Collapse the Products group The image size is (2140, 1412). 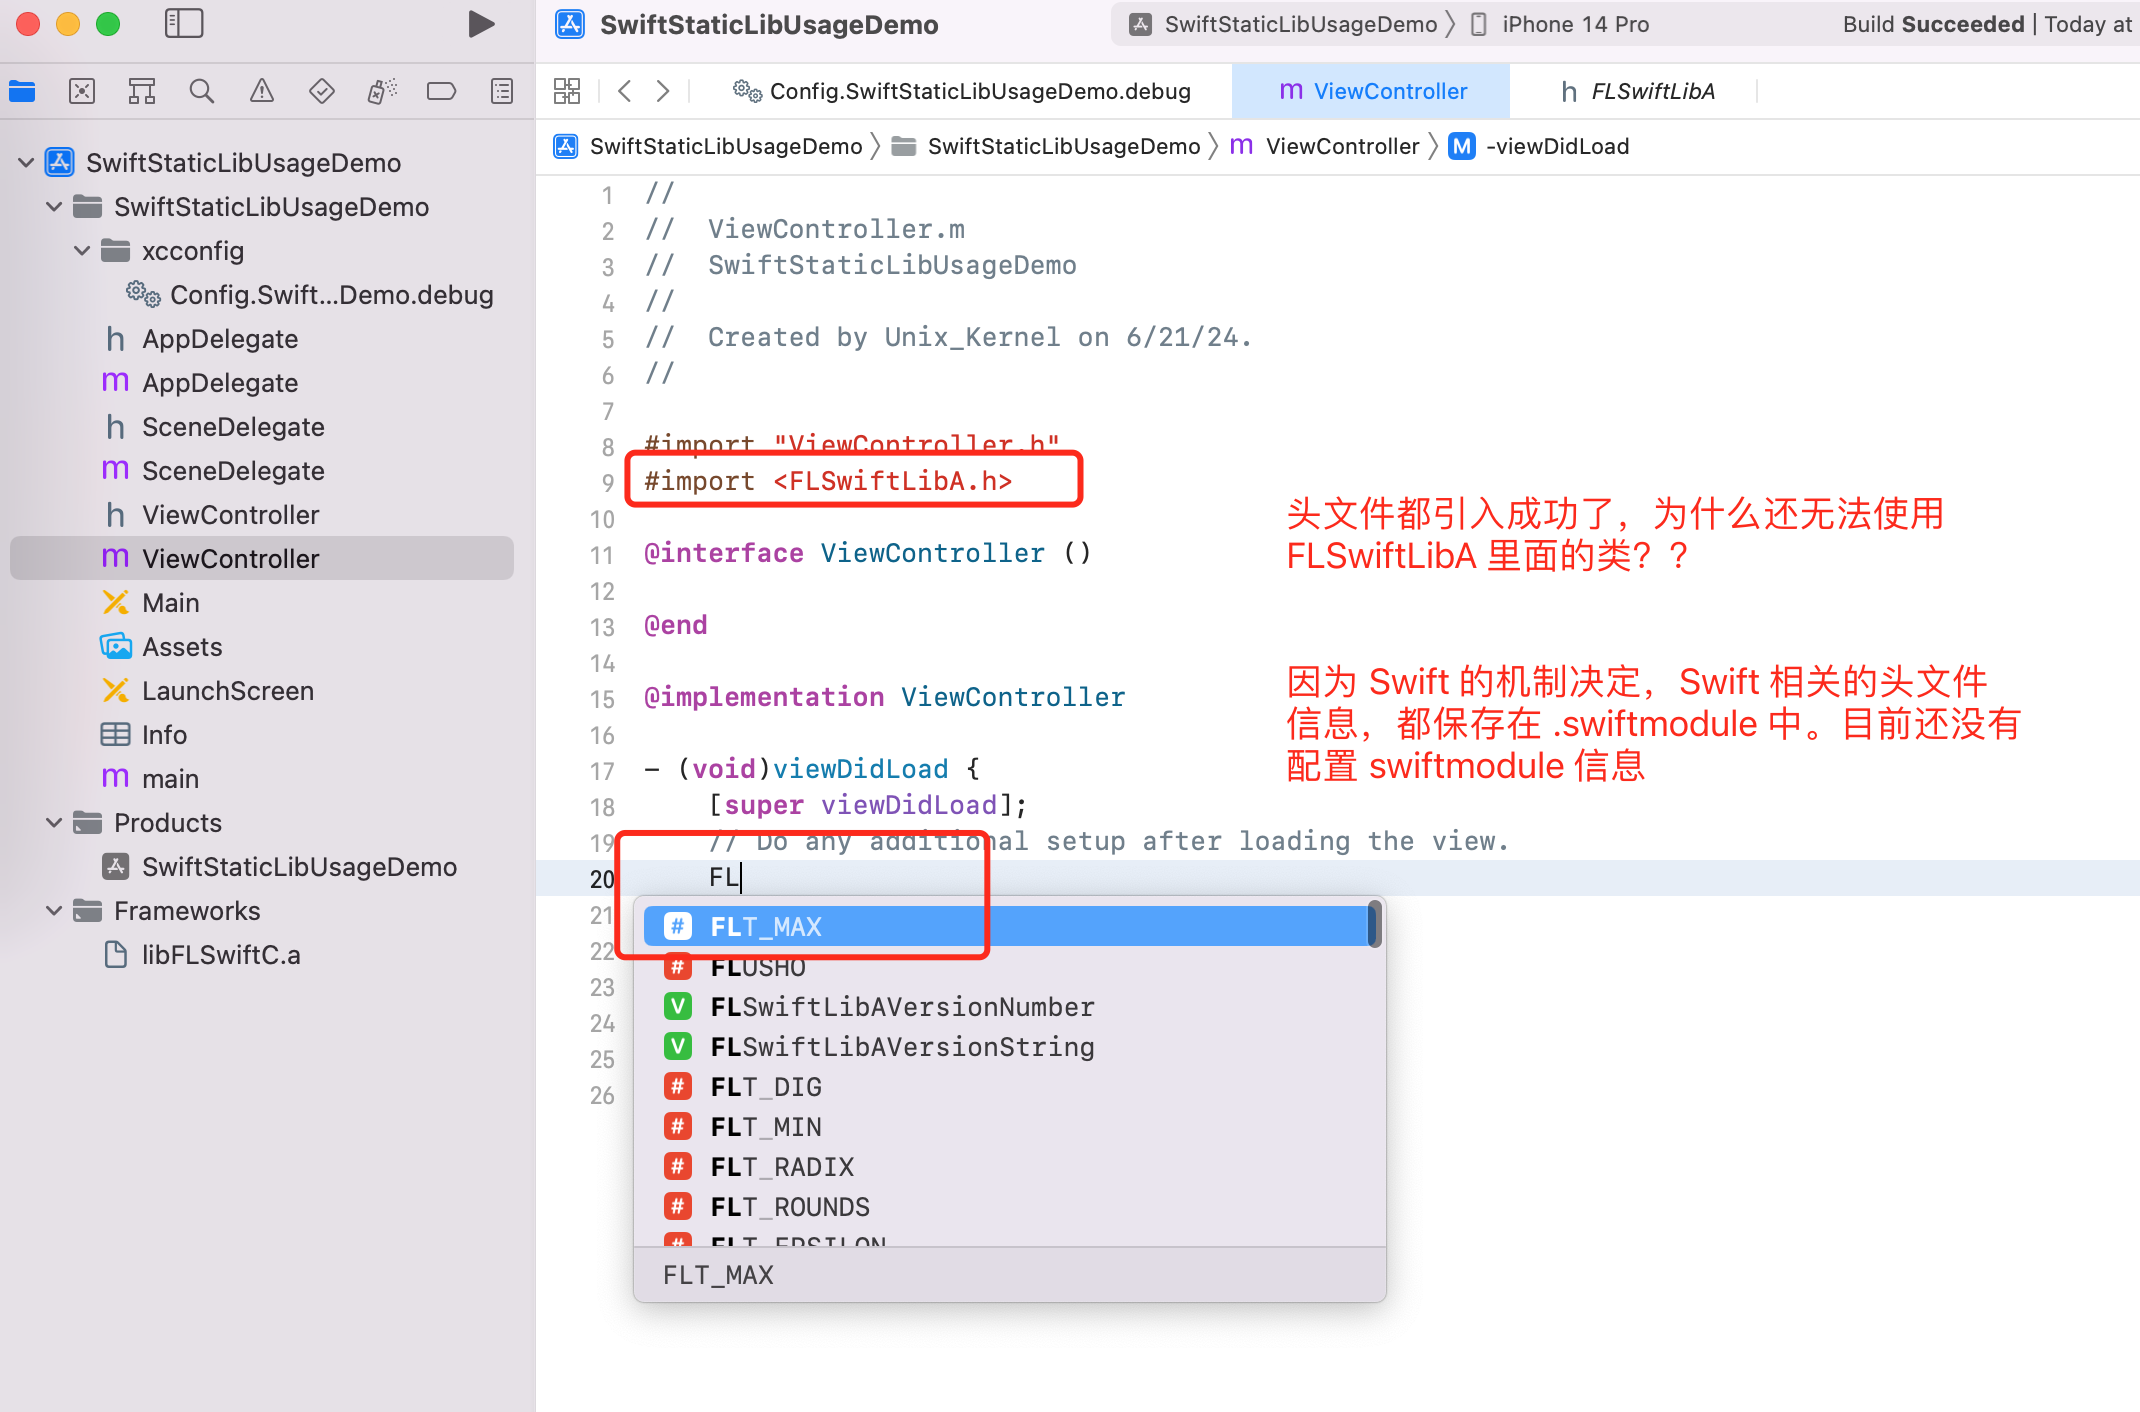(55, 823)
